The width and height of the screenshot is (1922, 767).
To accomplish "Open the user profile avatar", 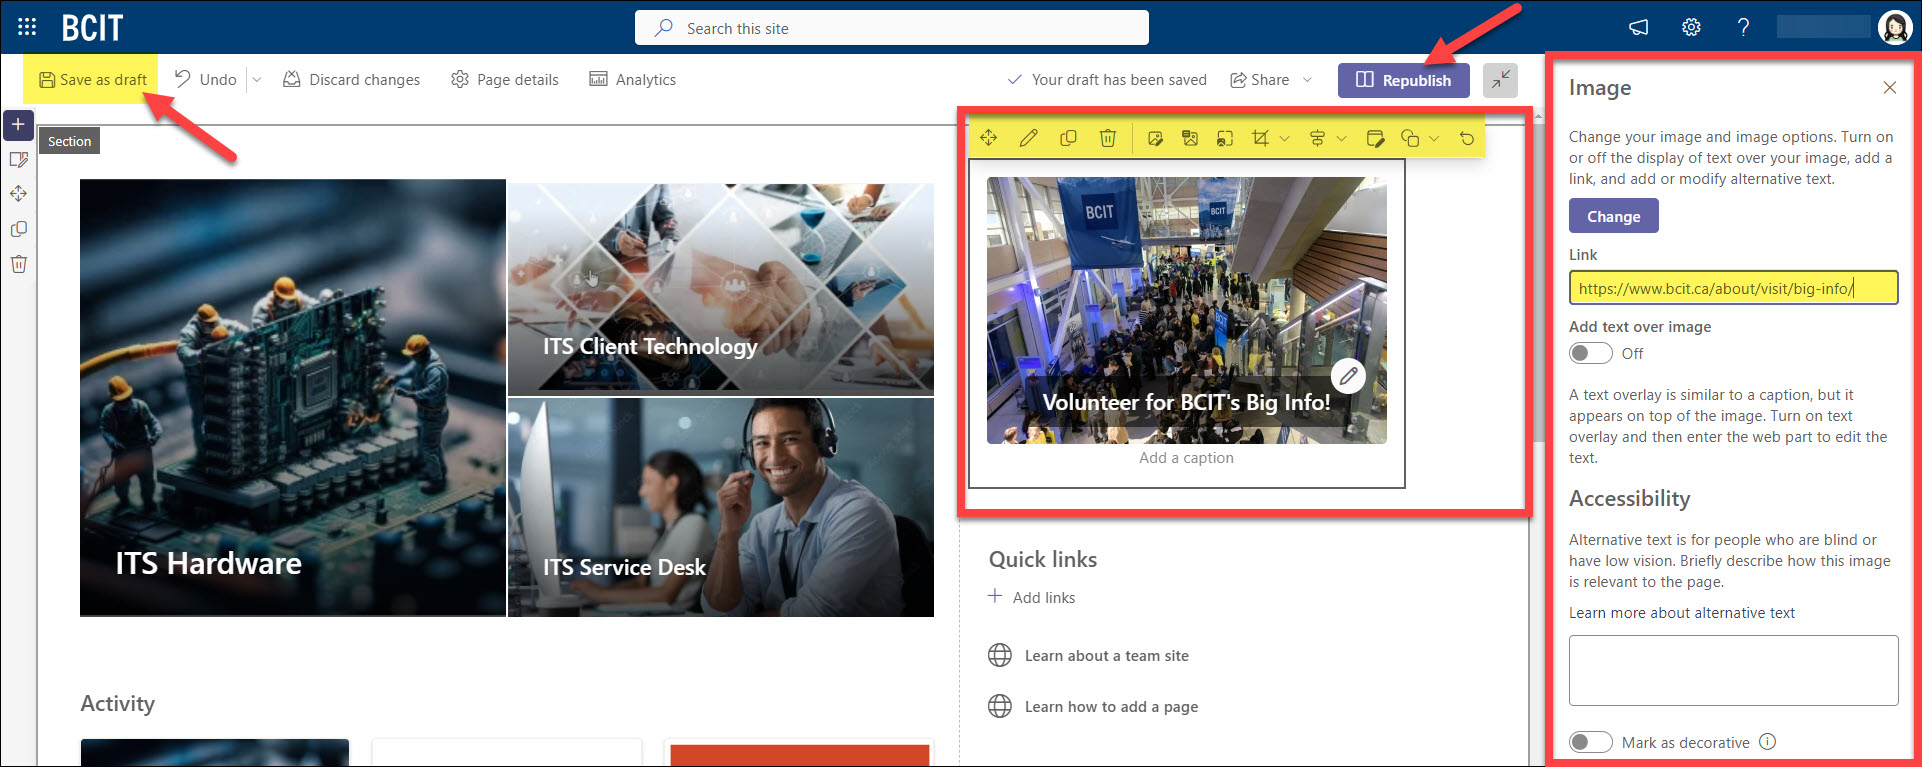I will click(x=1894, y=27).
